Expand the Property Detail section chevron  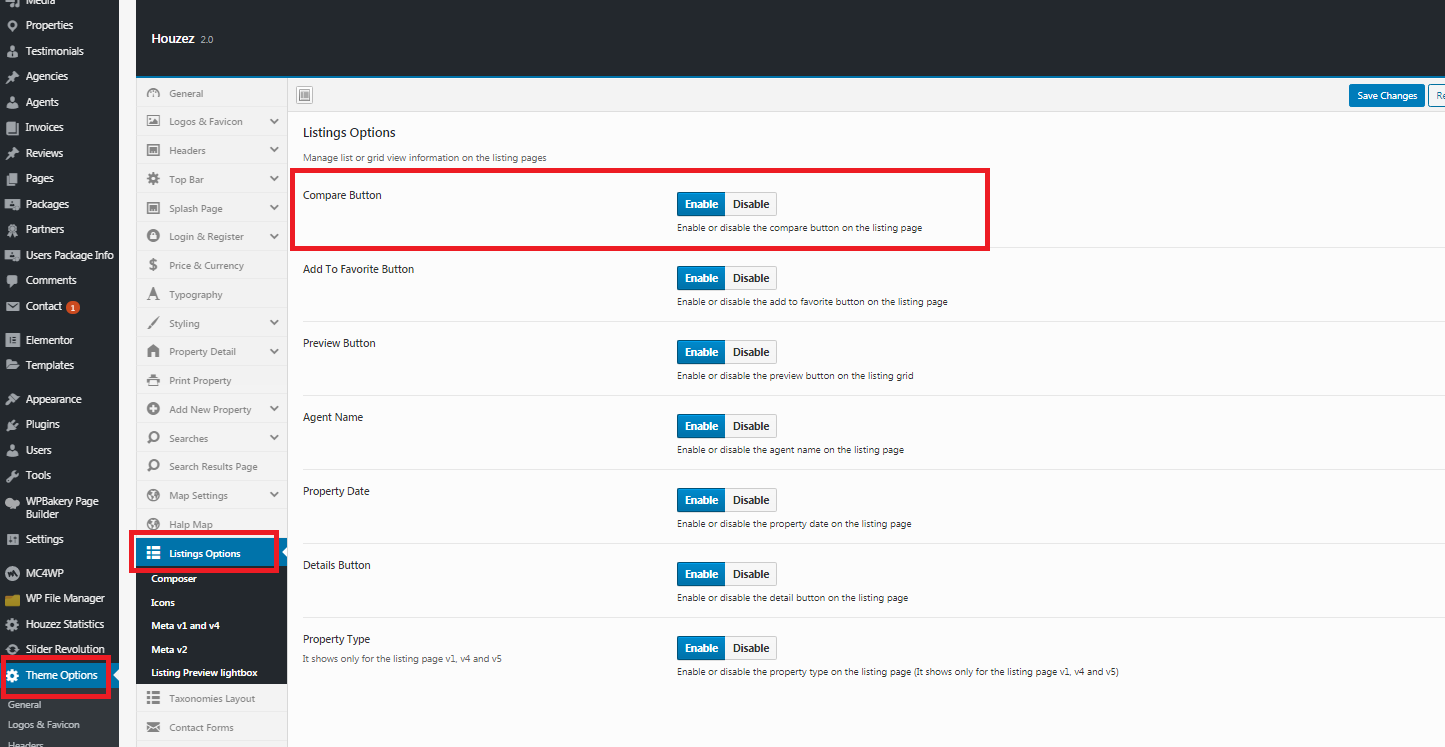click(274, 351)
